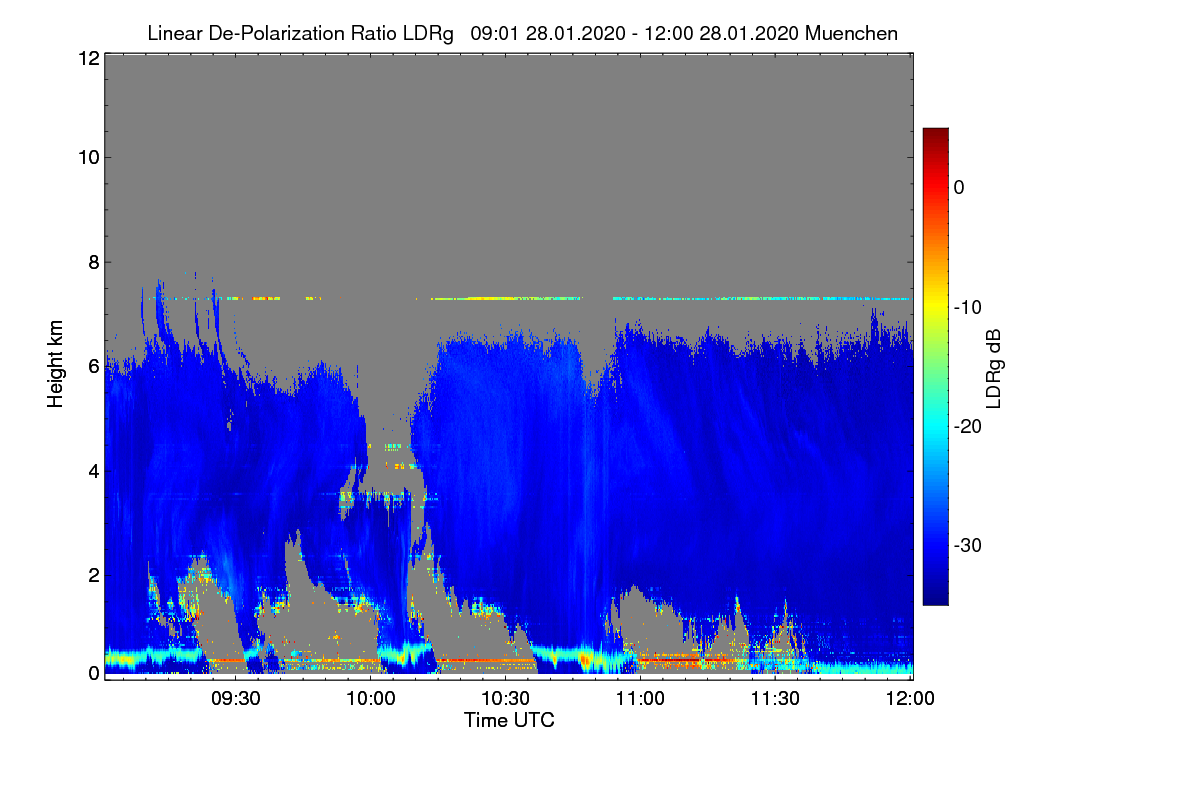
Task: Click the height tick label 0
Action: click(92, 673)
